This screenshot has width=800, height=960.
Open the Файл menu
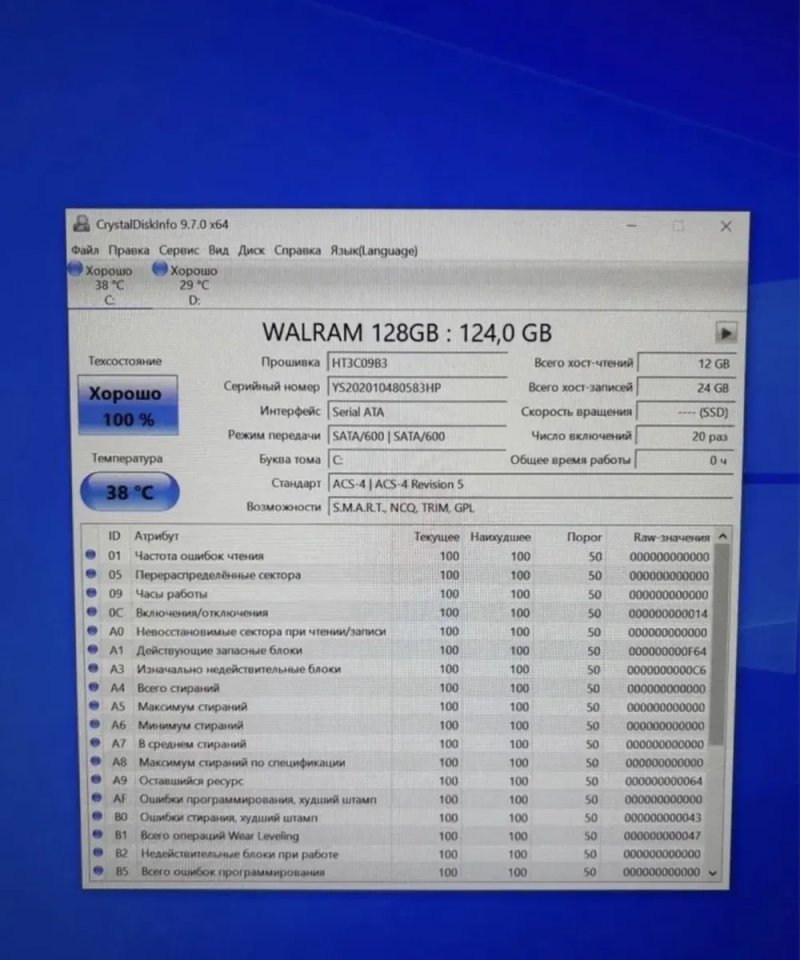tap(85, 250)
